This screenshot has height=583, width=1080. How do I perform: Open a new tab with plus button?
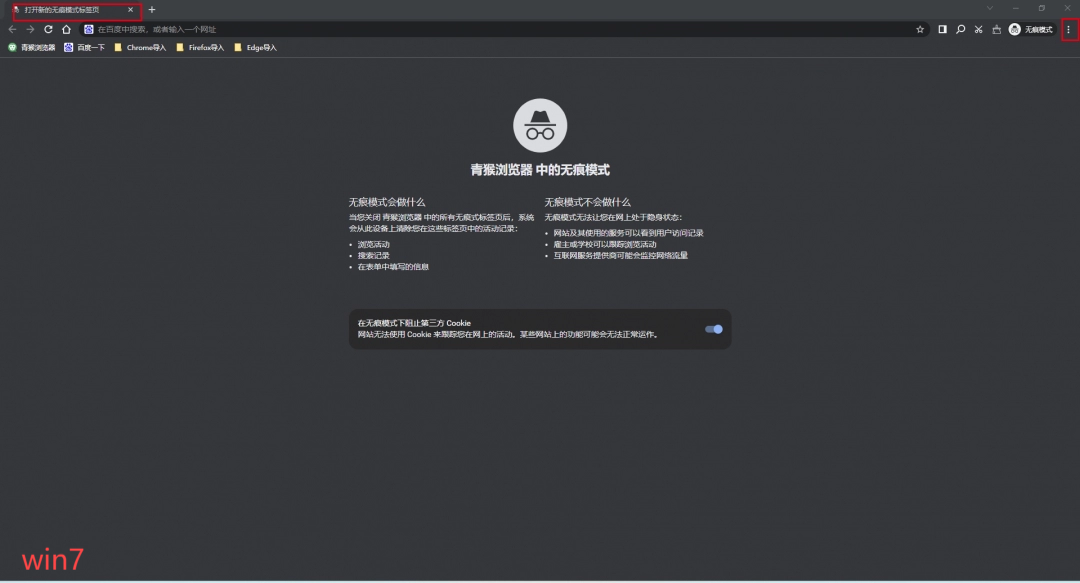(152, 10)
